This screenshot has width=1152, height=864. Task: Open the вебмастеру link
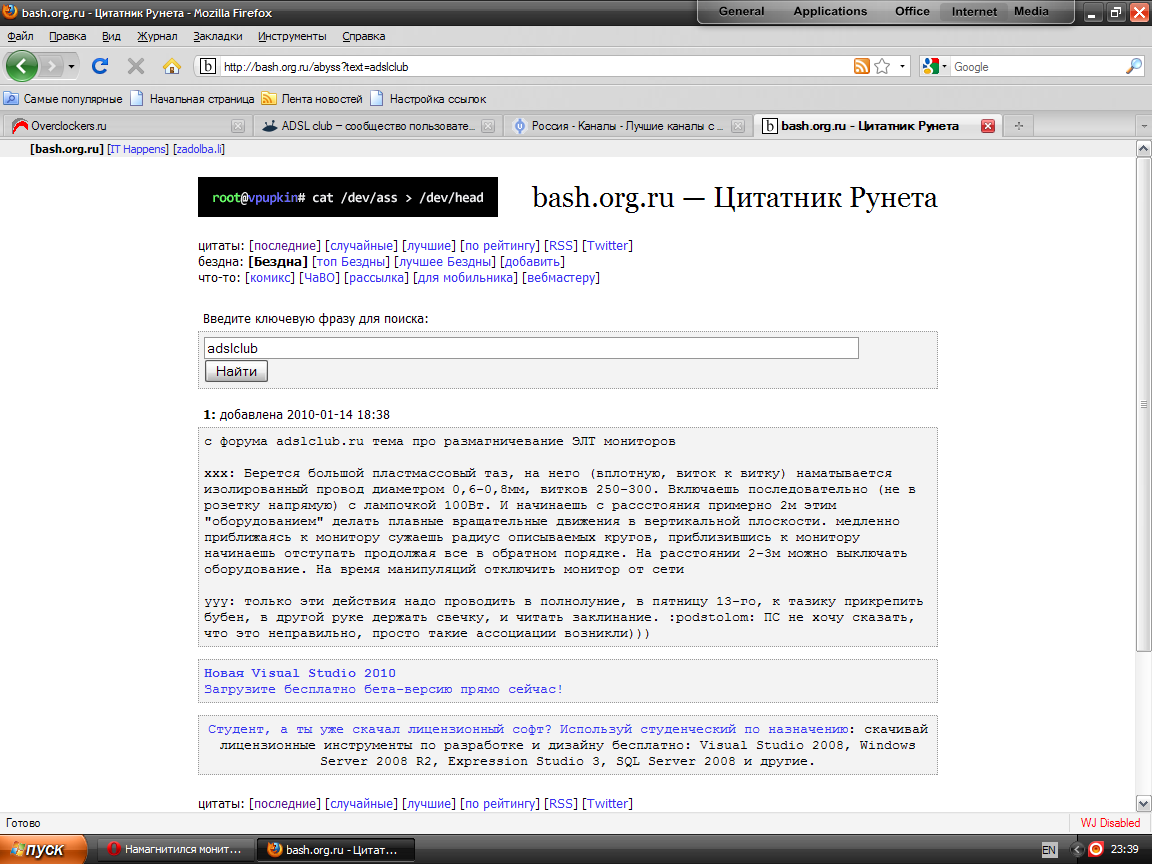(x=561, y=278)
